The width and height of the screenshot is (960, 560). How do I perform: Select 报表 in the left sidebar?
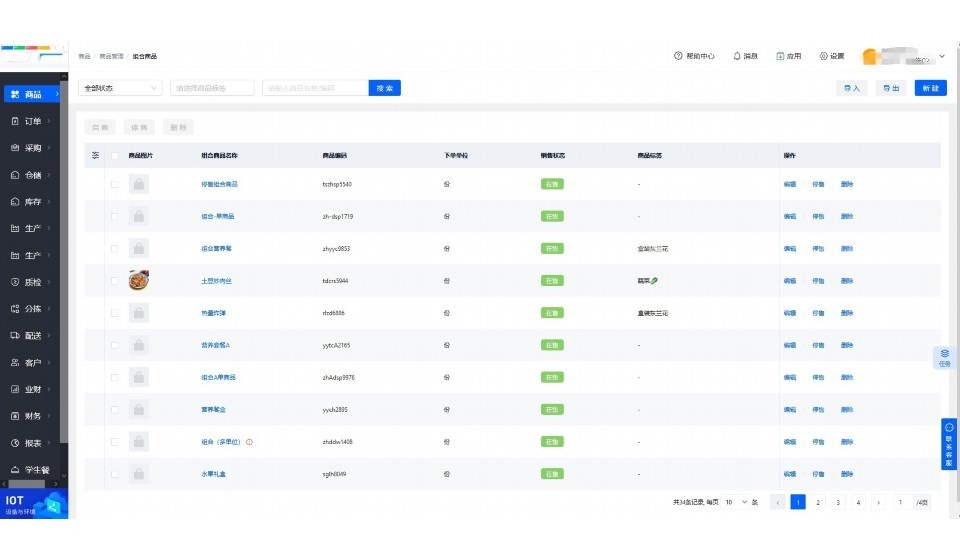33,442
